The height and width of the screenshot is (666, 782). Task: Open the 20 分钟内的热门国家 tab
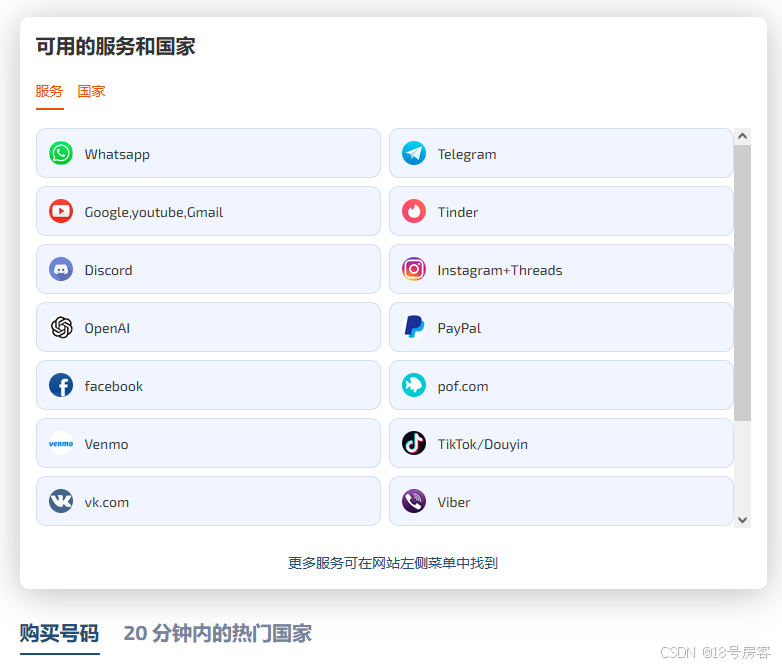217,634
